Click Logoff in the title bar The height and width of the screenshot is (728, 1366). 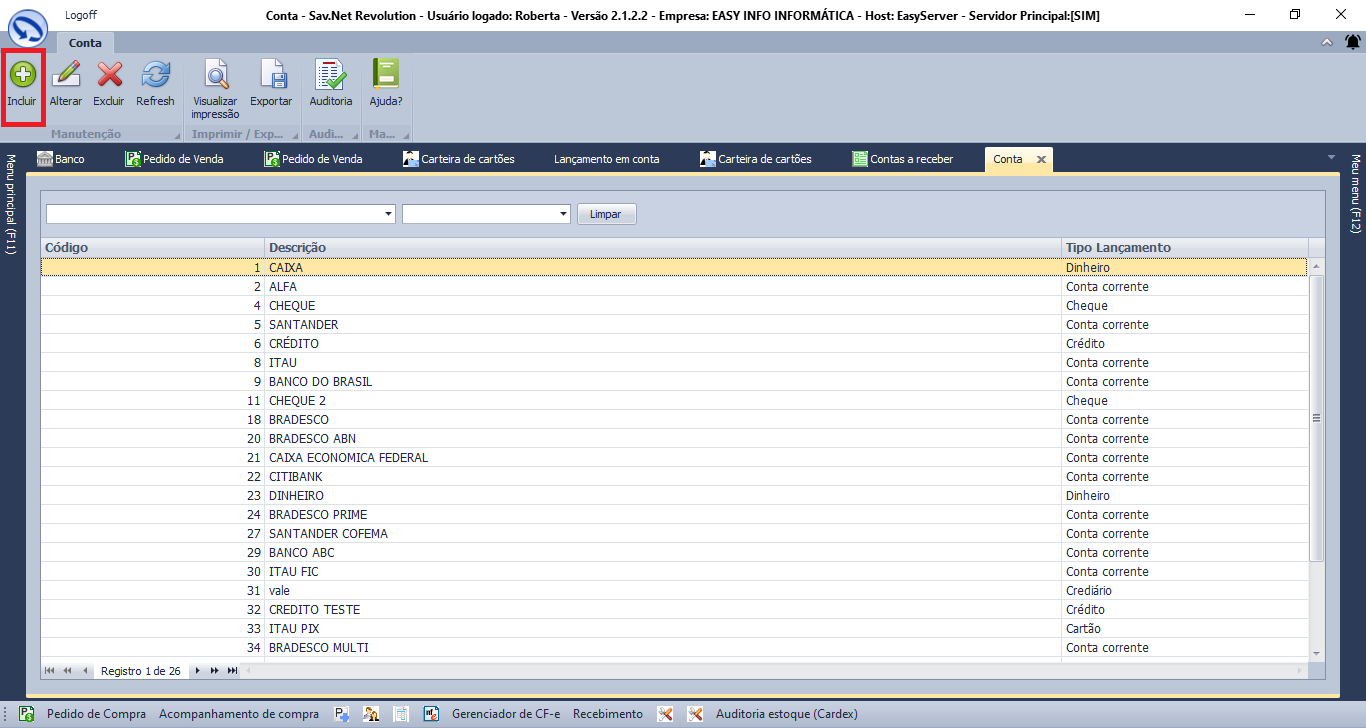click(81, 15)
